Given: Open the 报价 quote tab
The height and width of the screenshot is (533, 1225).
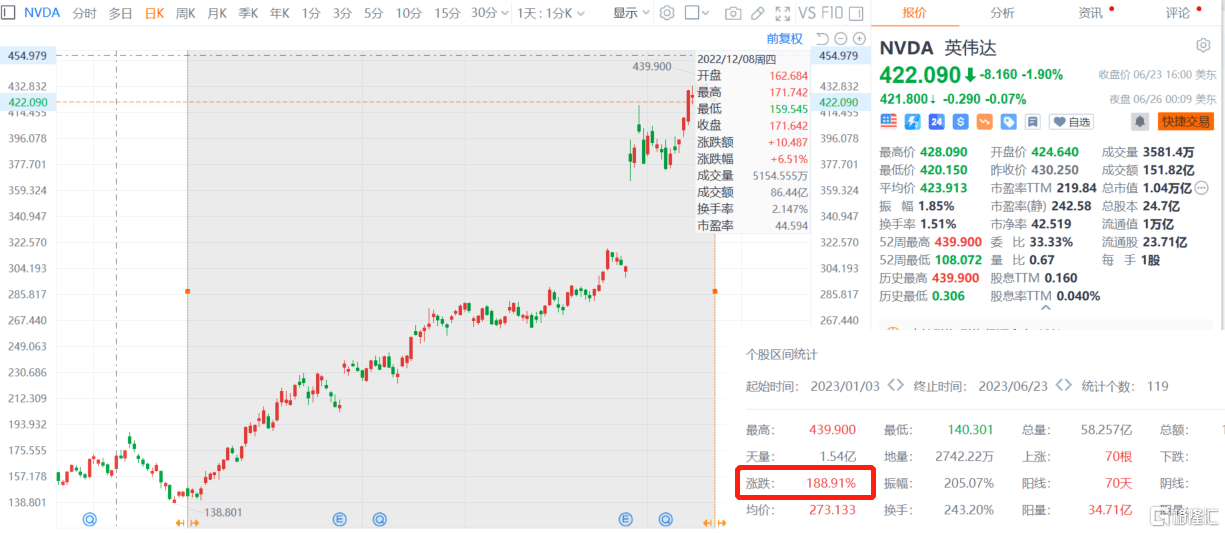Looking at the screenshot, I should 915,13.
